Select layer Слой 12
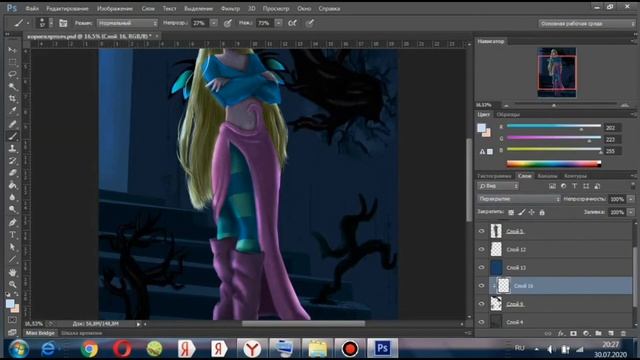The width and height of the screenshot is (640, 360). [554, 249]
